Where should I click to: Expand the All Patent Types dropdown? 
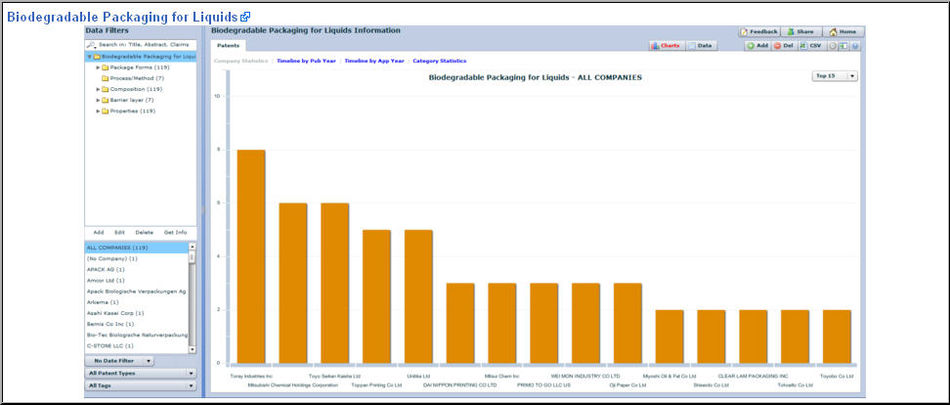(x=141, y=373)
